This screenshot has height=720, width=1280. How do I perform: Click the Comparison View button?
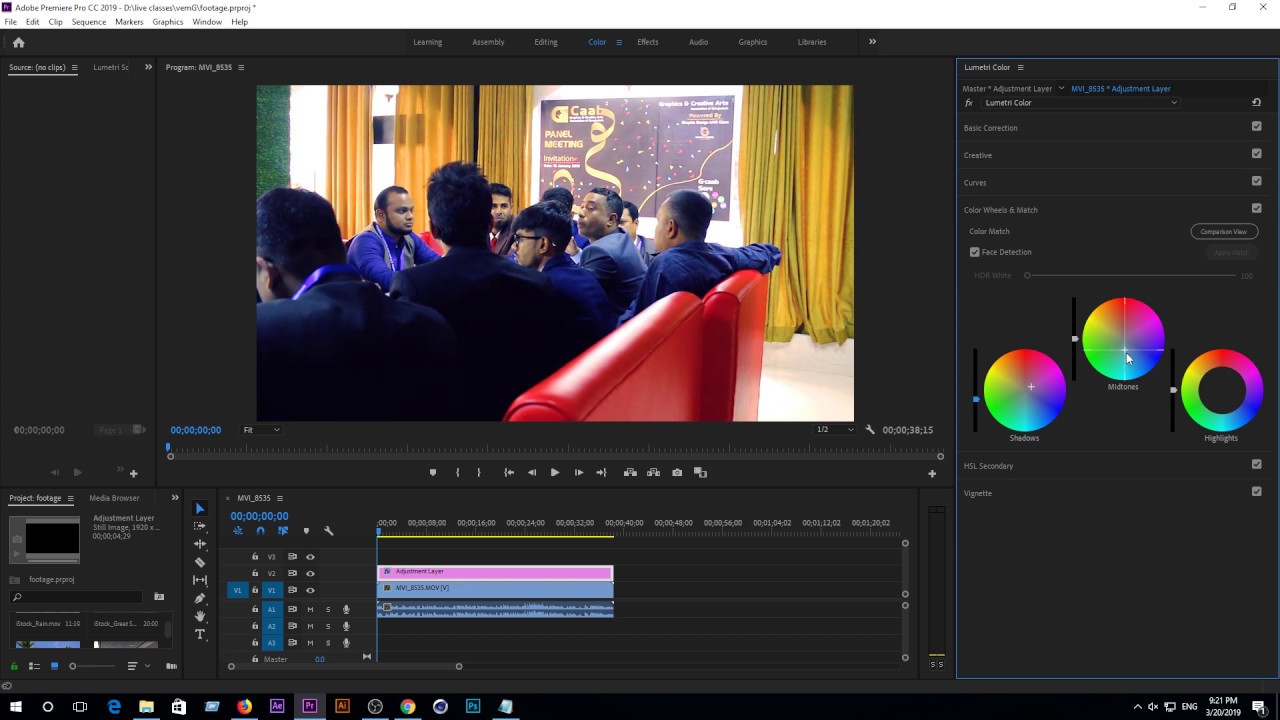pyautogui.click(x=1224, y=231)
